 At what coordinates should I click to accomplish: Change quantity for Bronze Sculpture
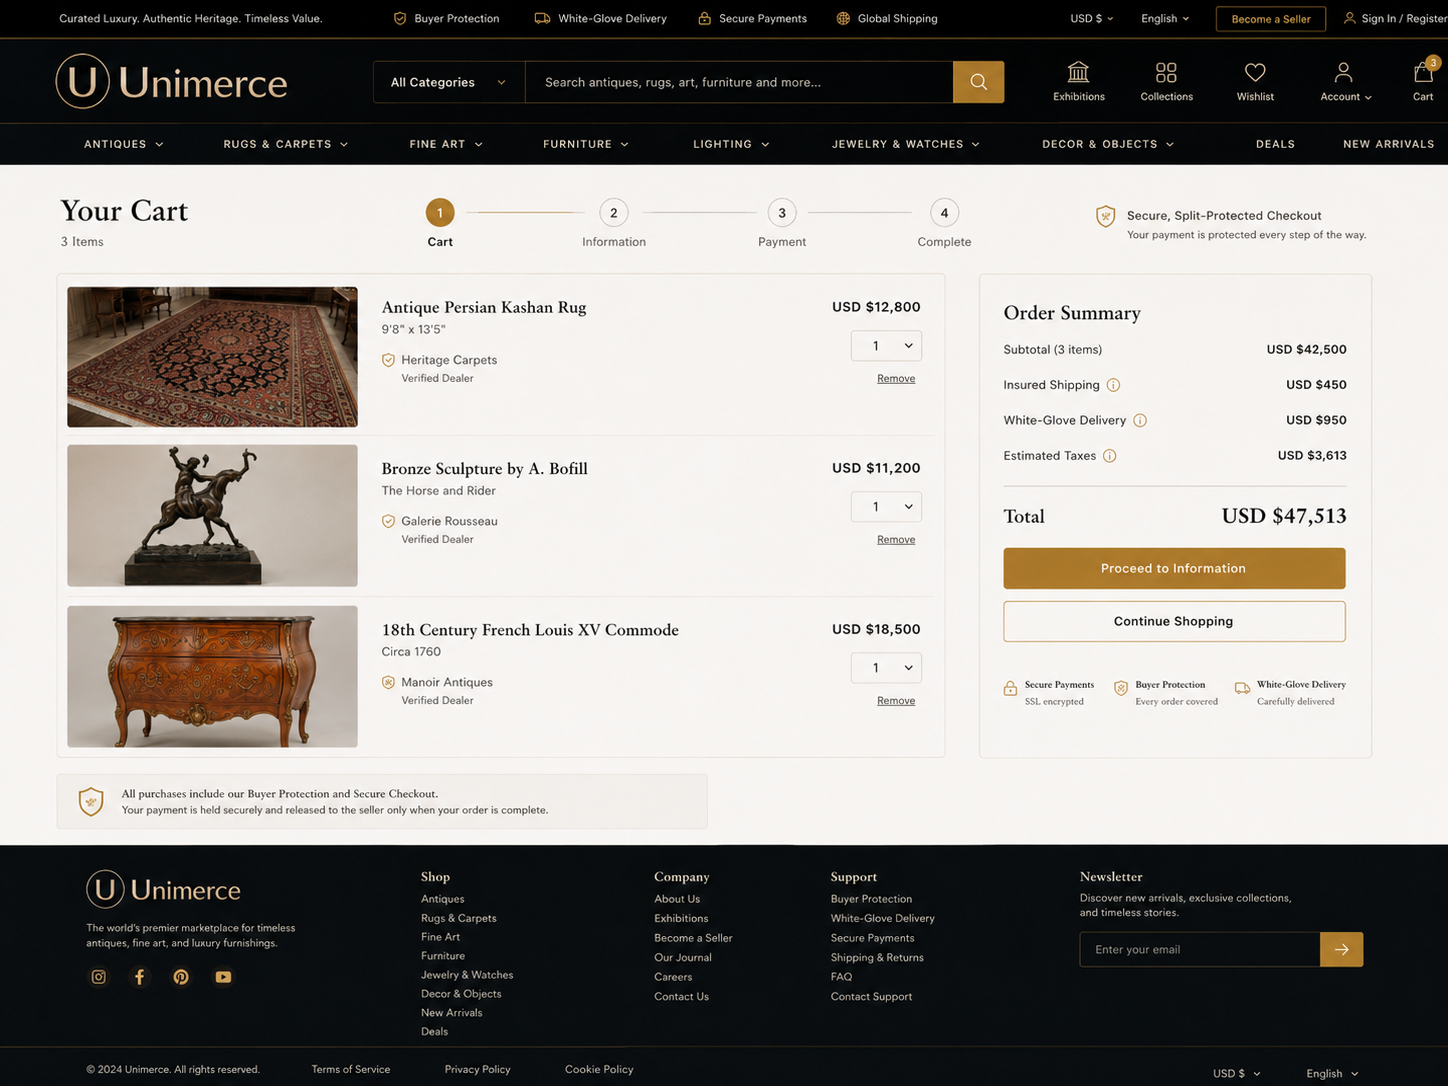(x=886, y=507)
